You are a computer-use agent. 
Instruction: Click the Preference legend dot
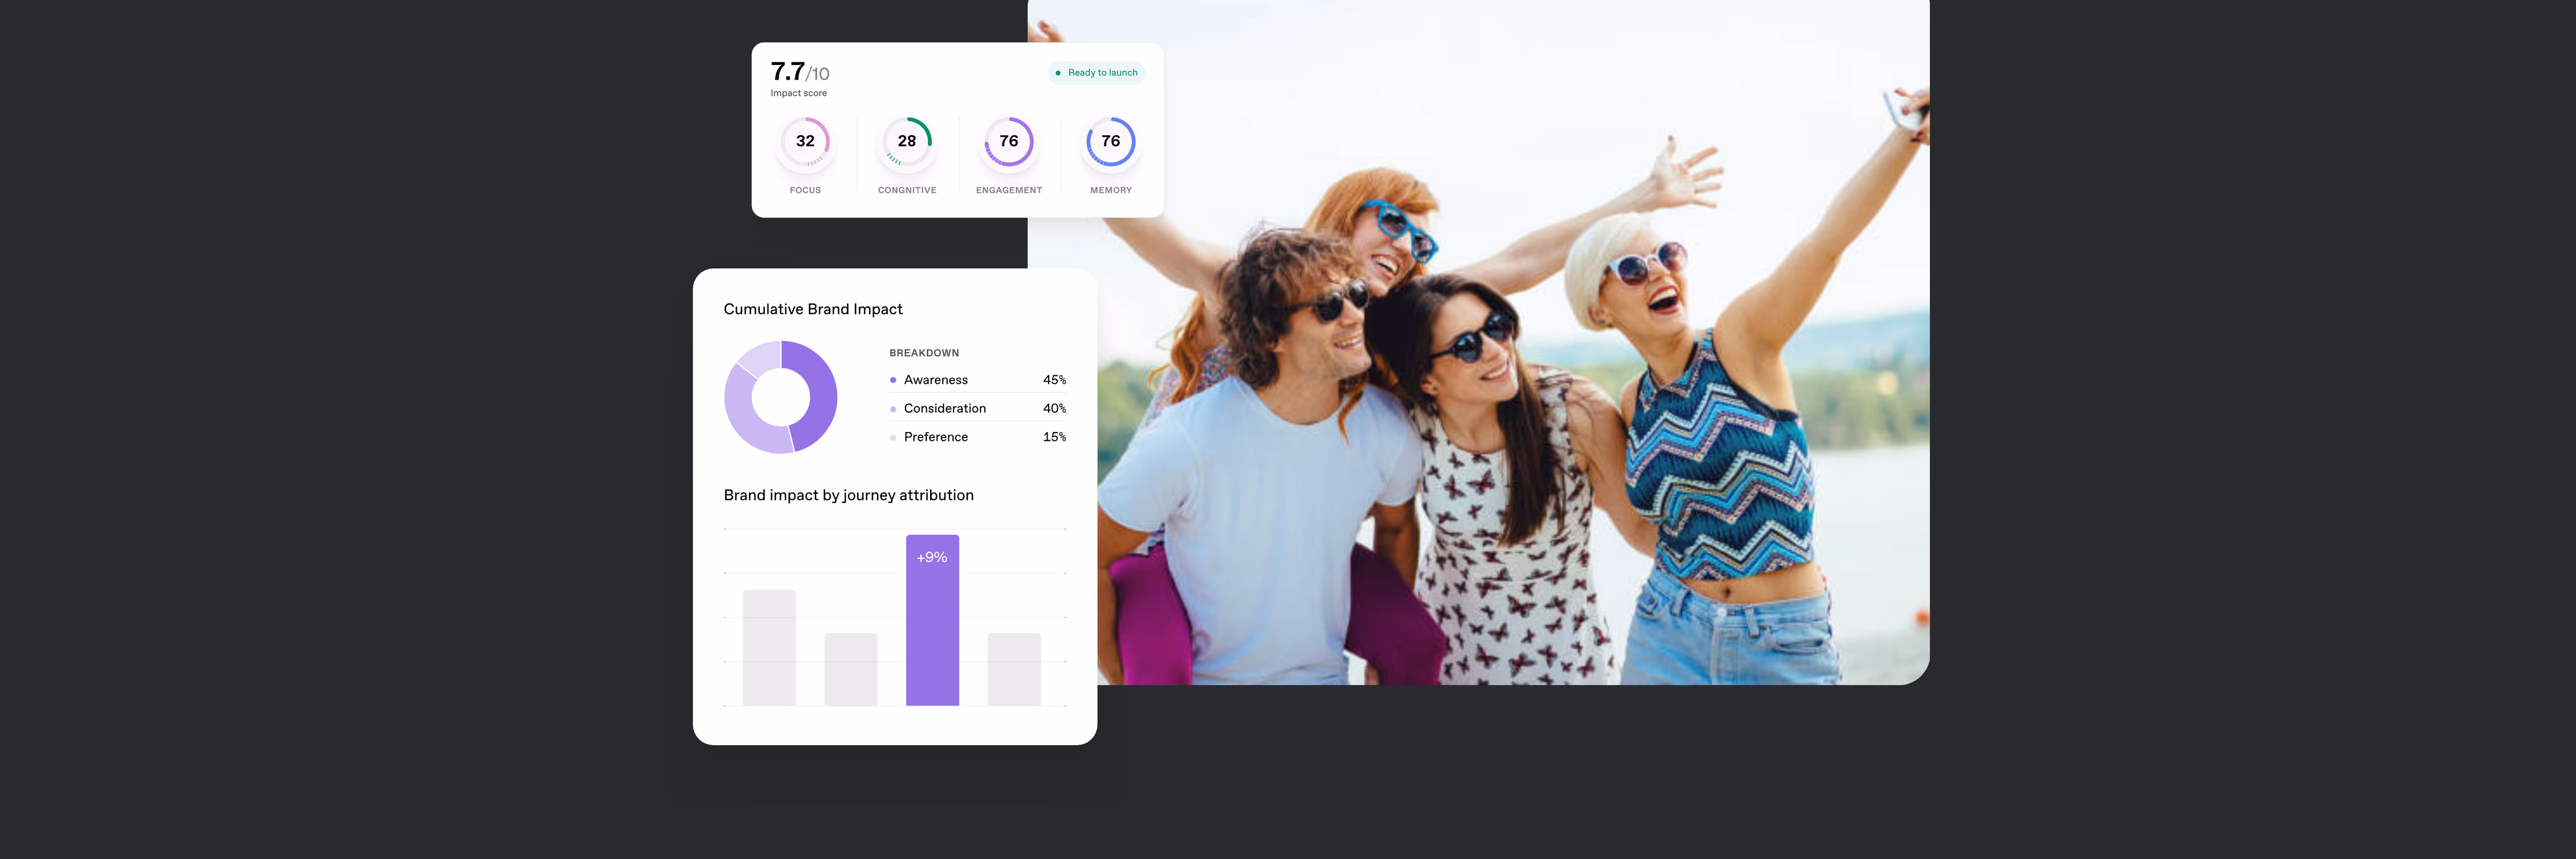pos(893,437)
